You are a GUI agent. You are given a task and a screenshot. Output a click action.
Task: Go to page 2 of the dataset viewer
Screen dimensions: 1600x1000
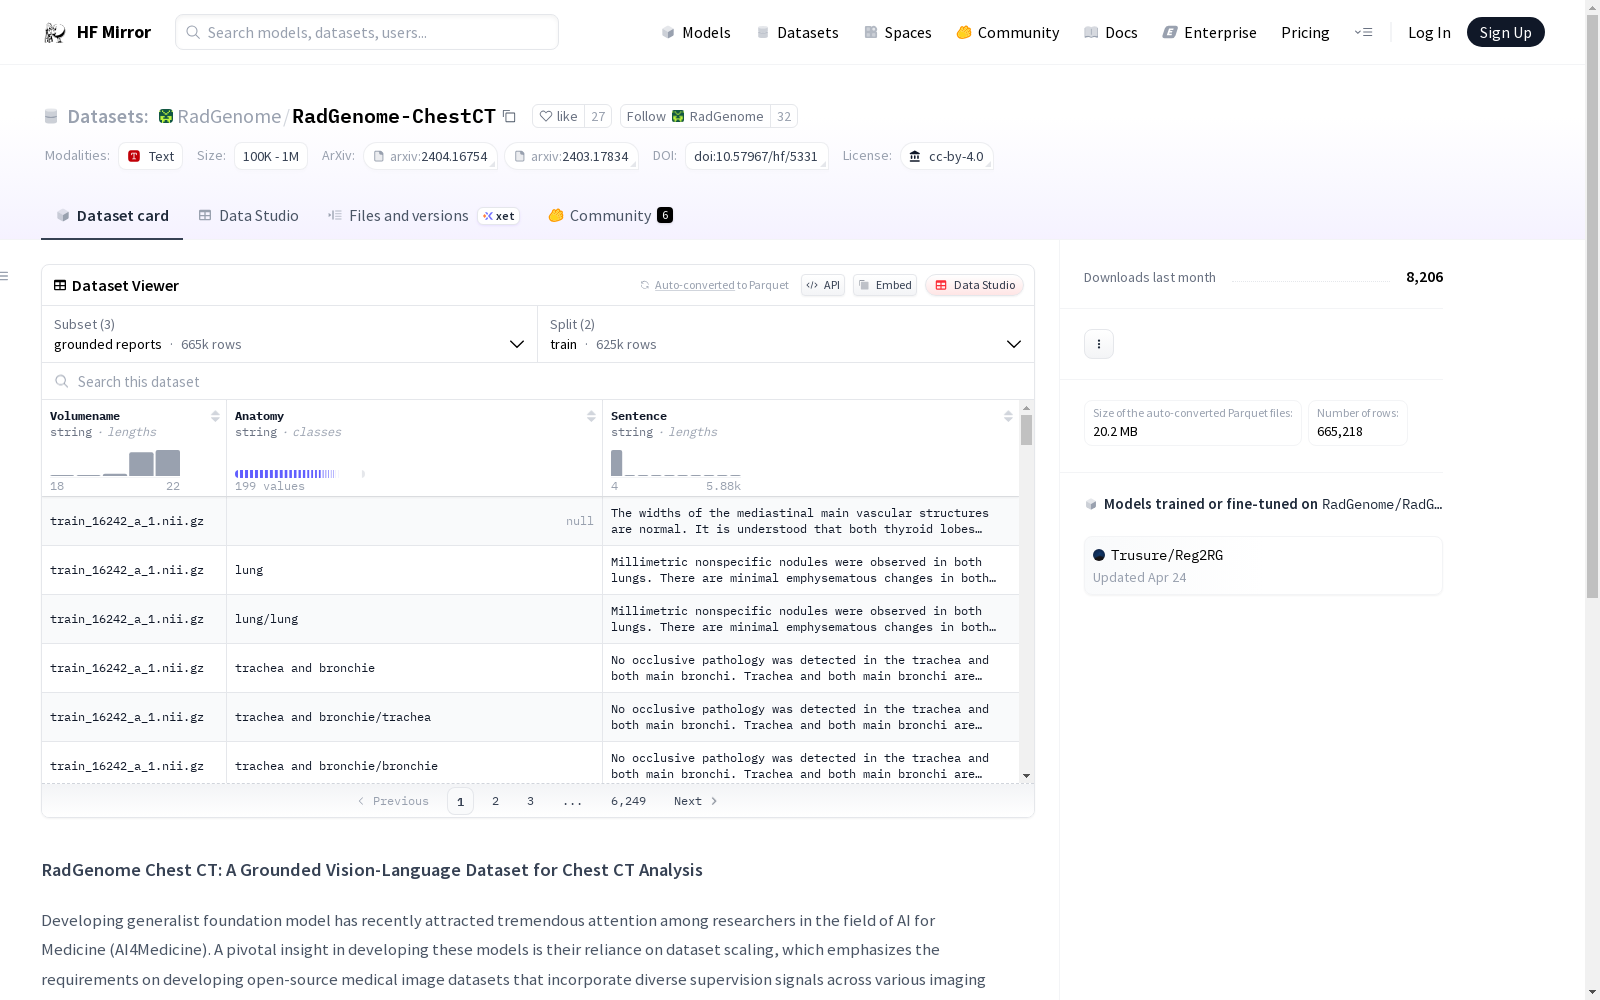(x=495, y=801)
